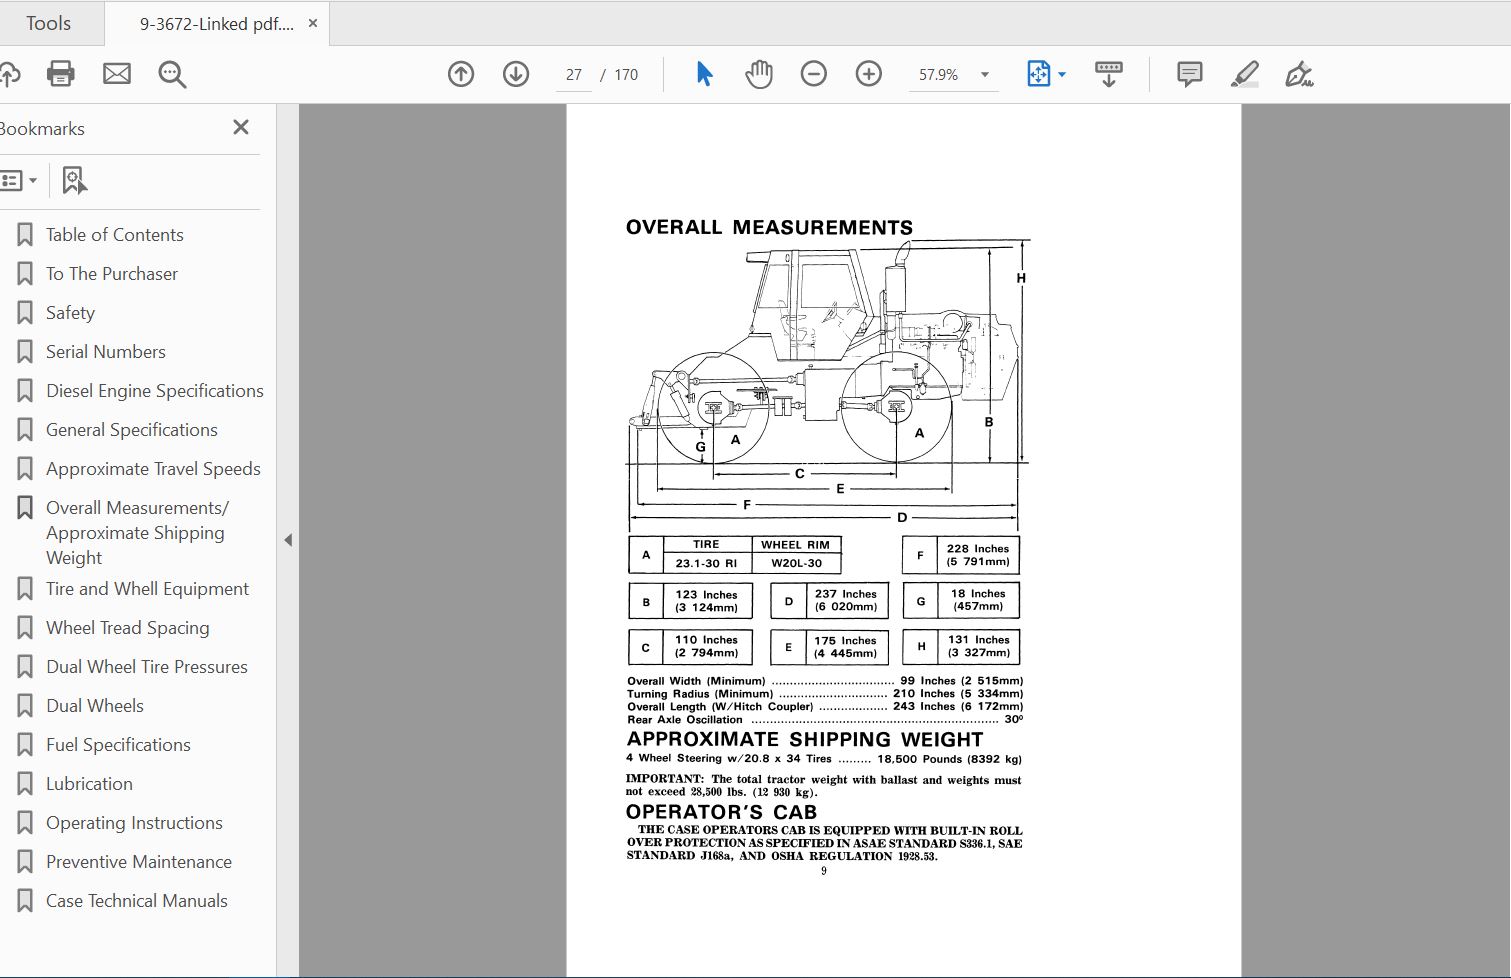Open the Fill & Sign tool

pyautogui.click(x=1299, y=73)
